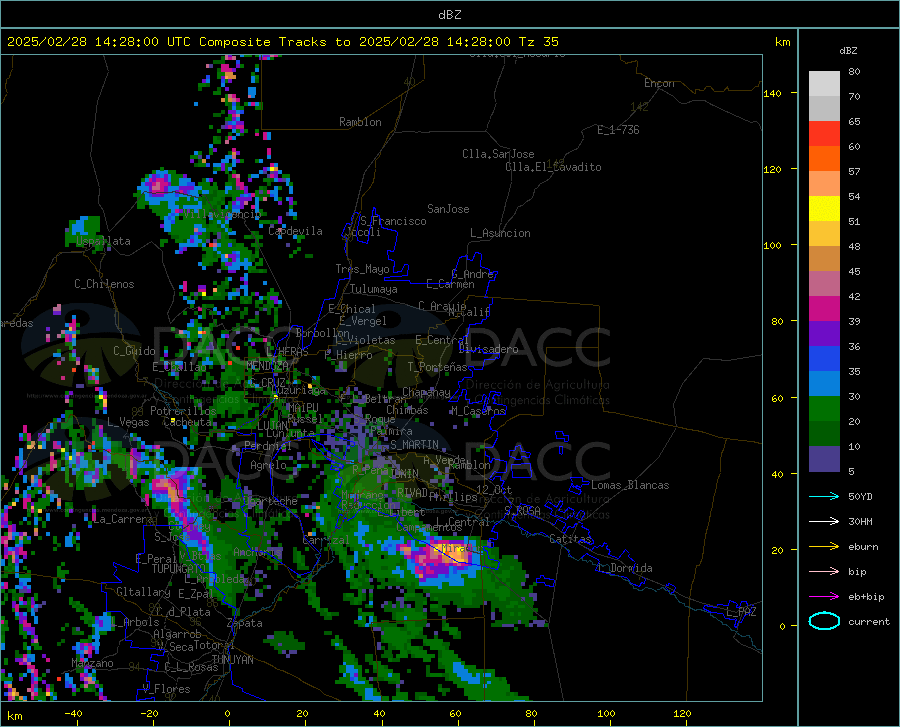Click the 'Encon' place label on map

coord(659,83)
